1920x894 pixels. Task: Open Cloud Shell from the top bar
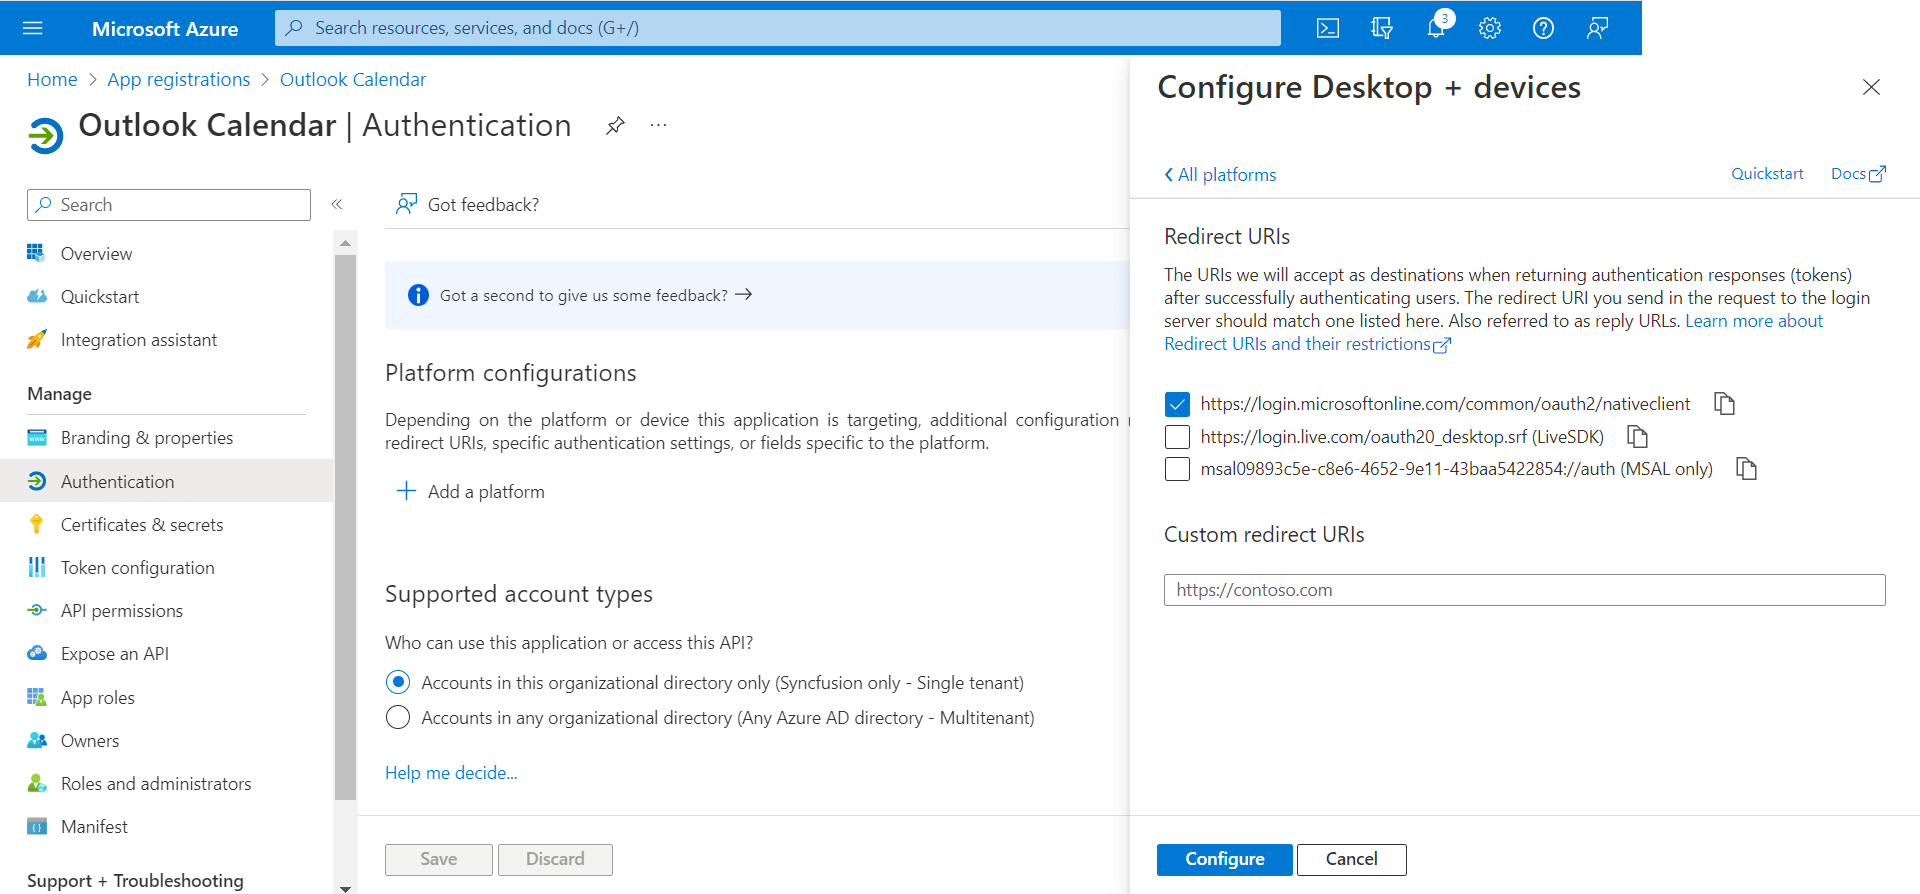[x=1327, y=28]
